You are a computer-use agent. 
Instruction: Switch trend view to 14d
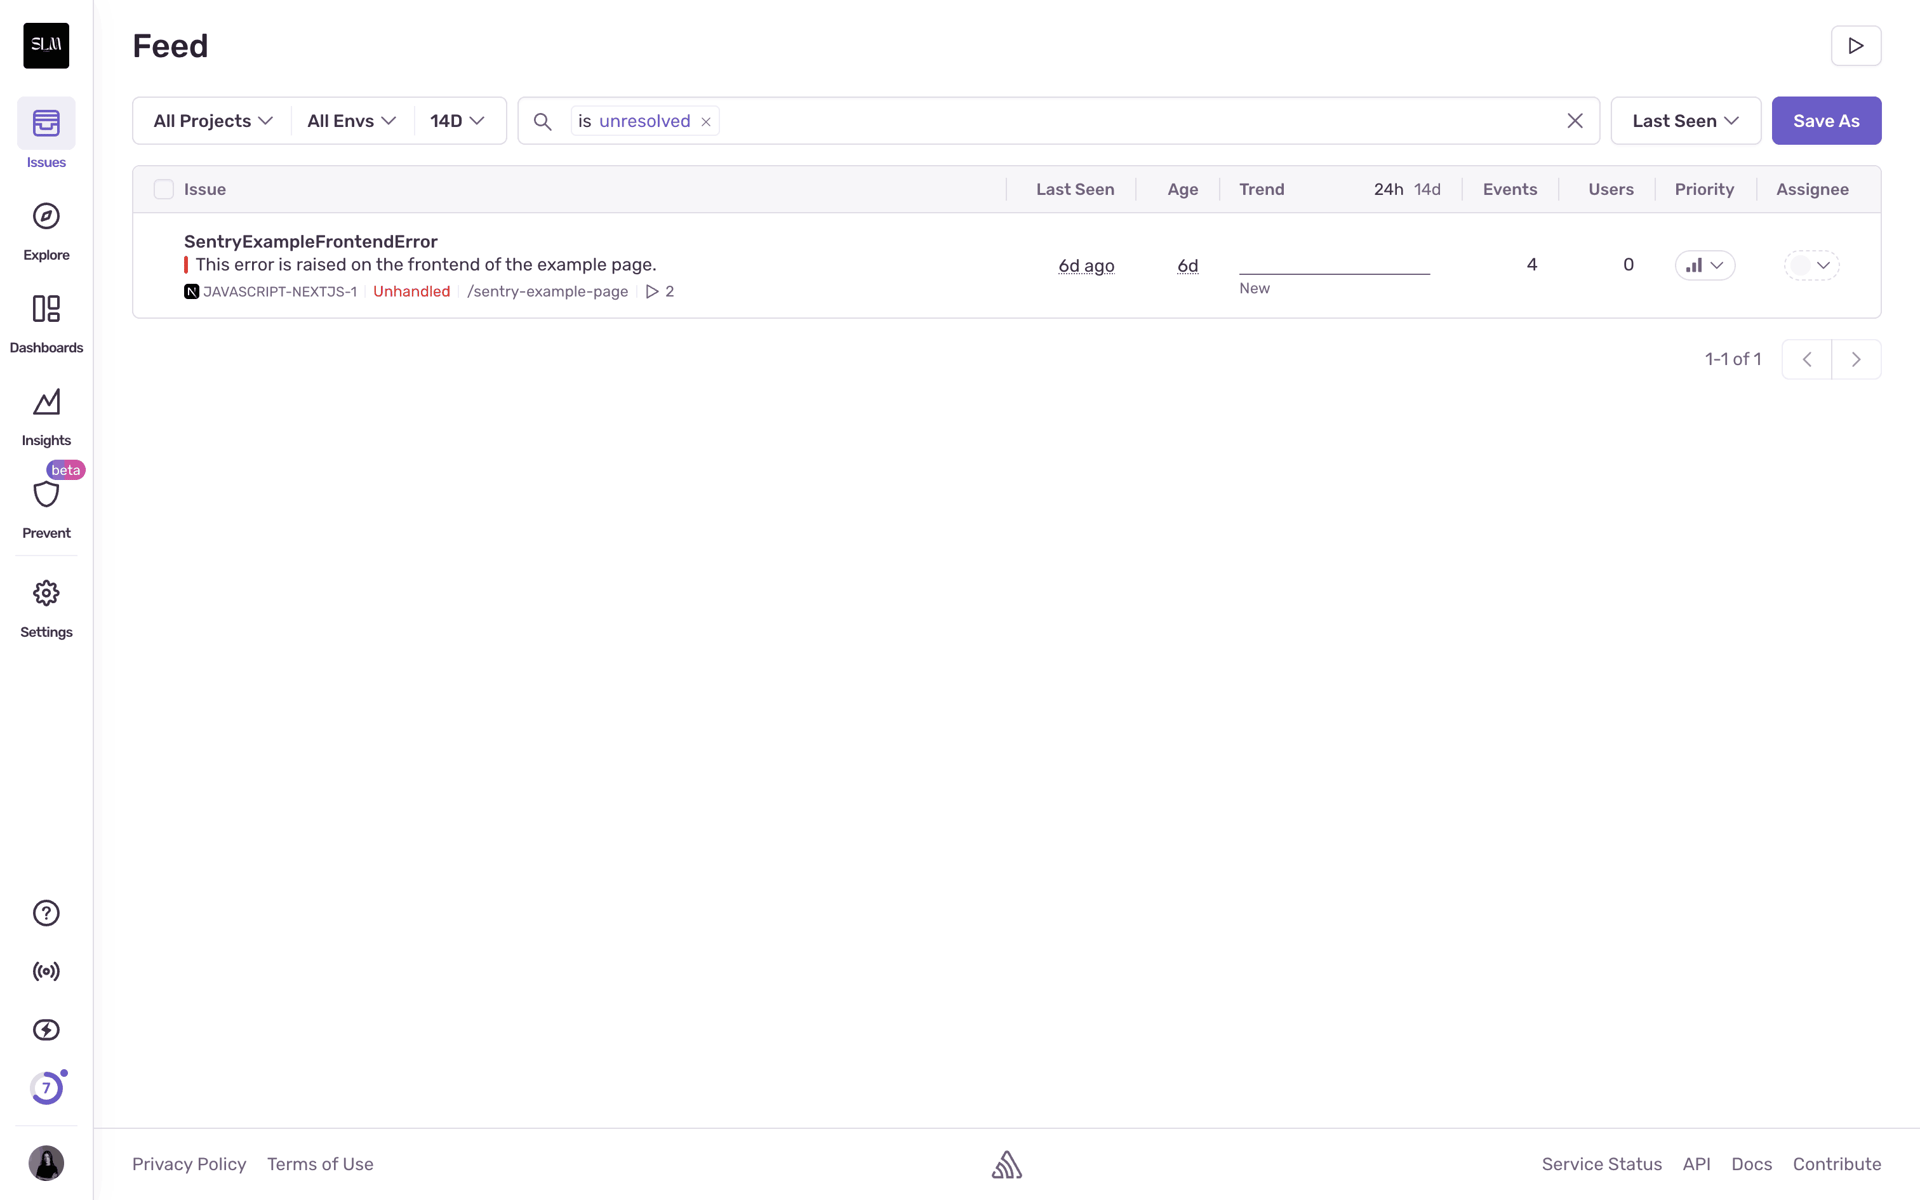[x=1427, y=189]
